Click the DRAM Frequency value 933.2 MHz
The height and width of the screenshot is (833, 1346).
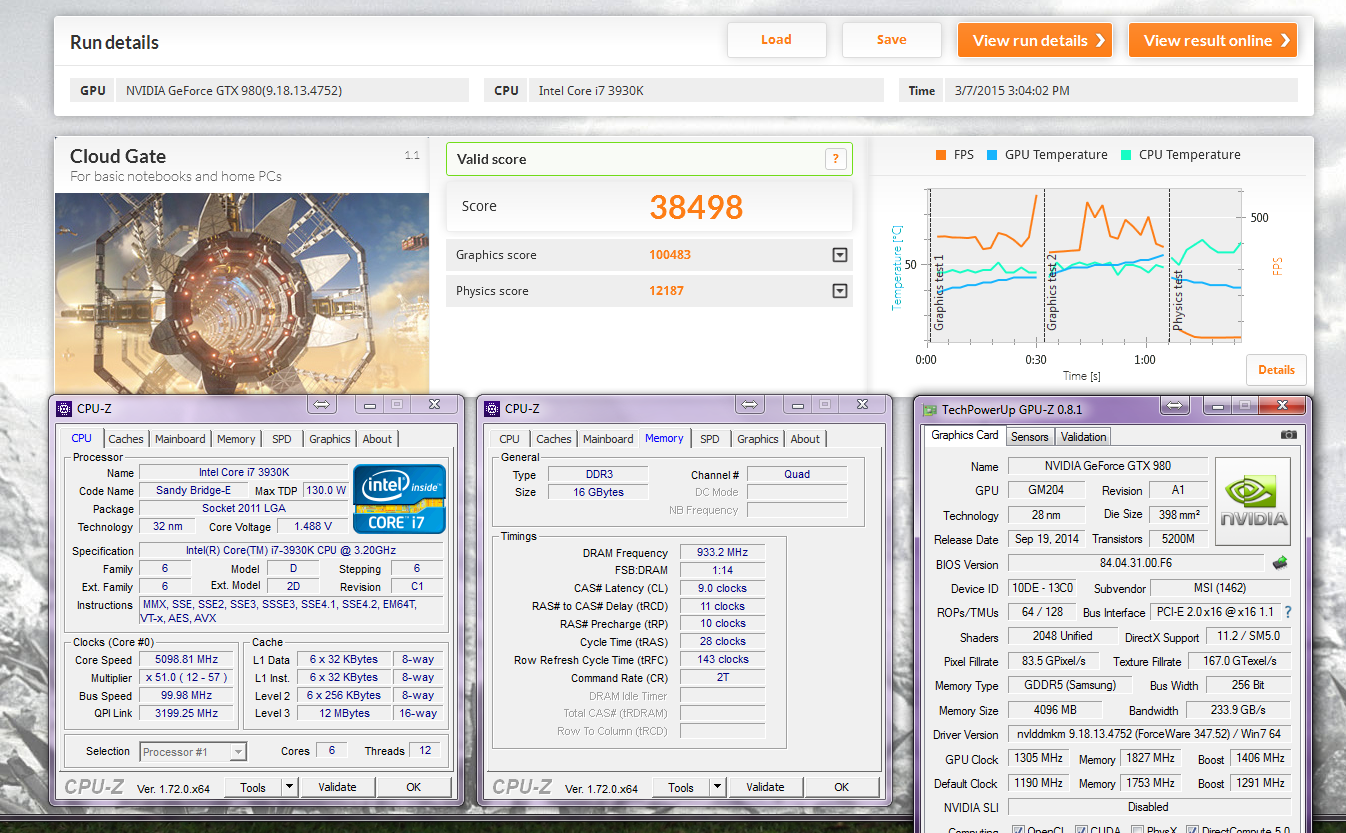pyautogui.click(x=722, y=552)
